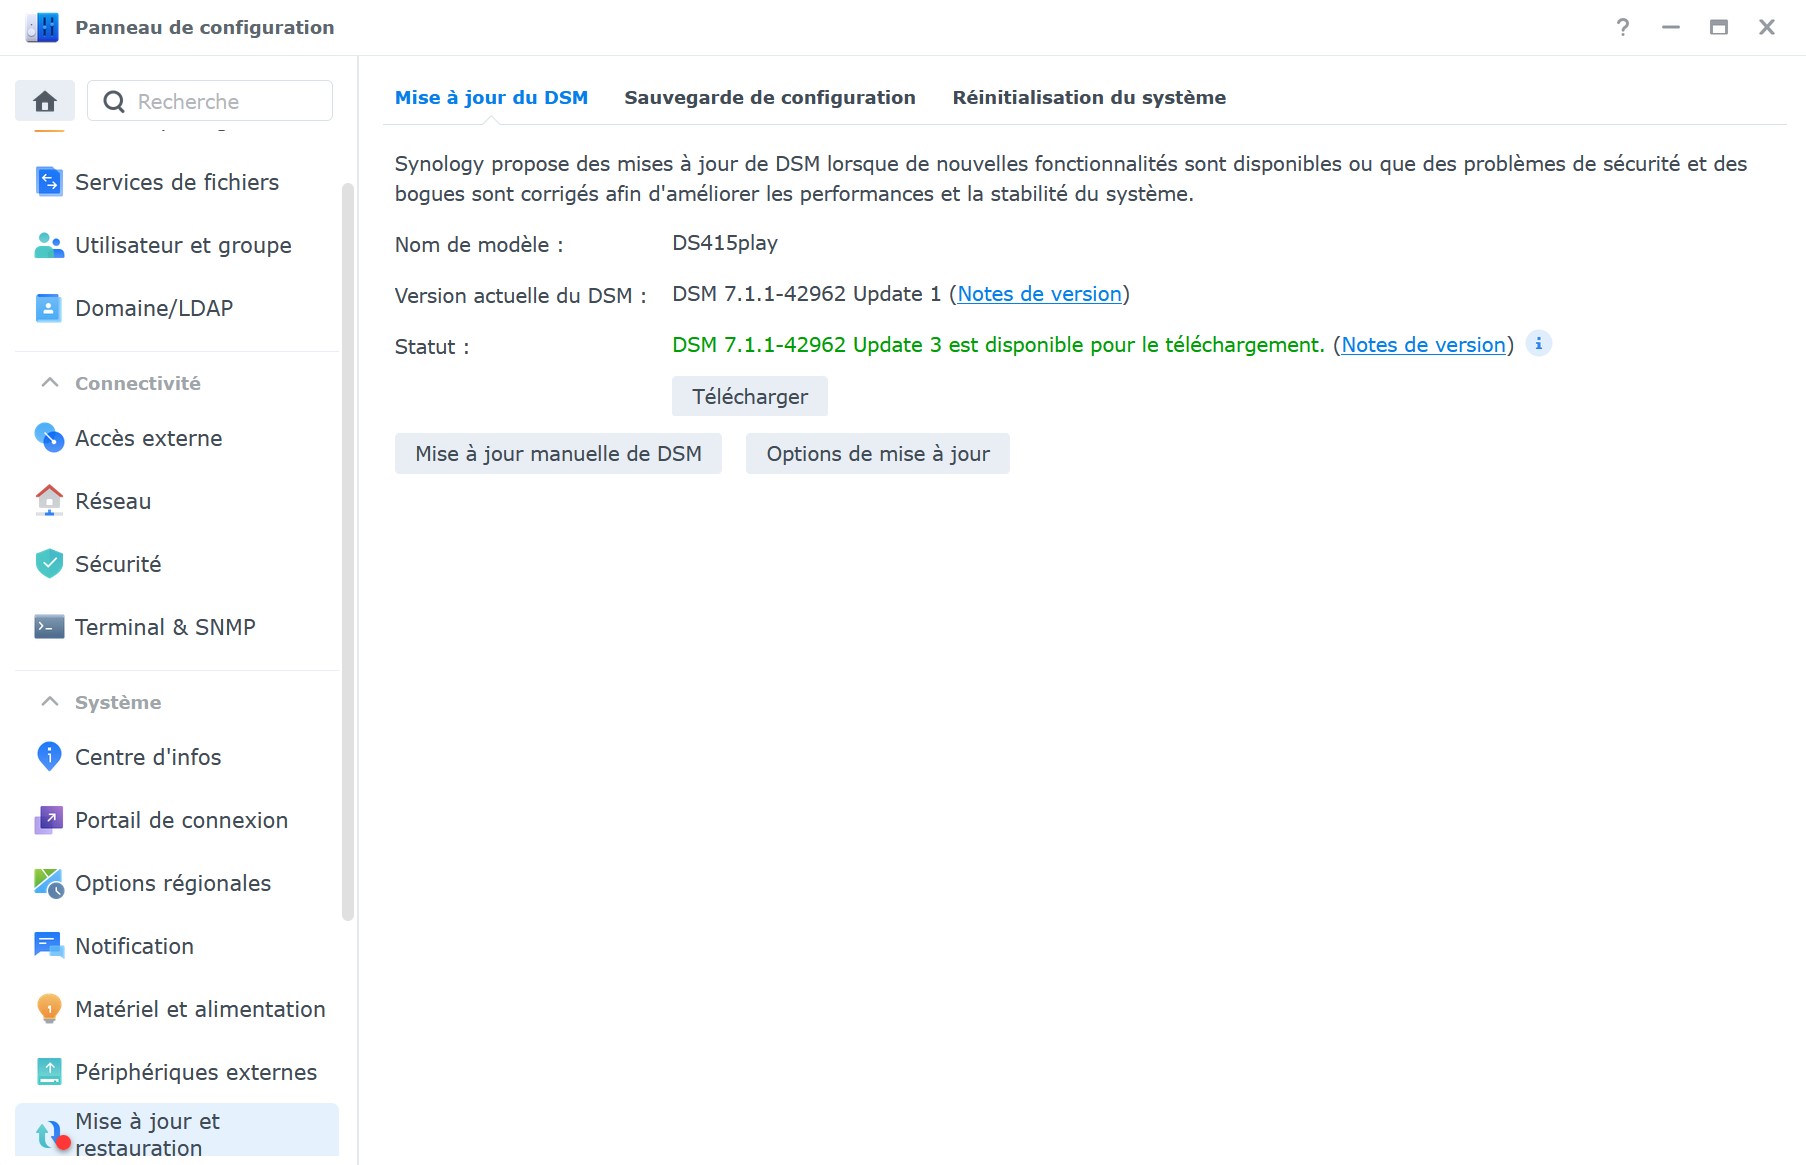Select the Mise à jour du DSM tab

click(491, 98)
